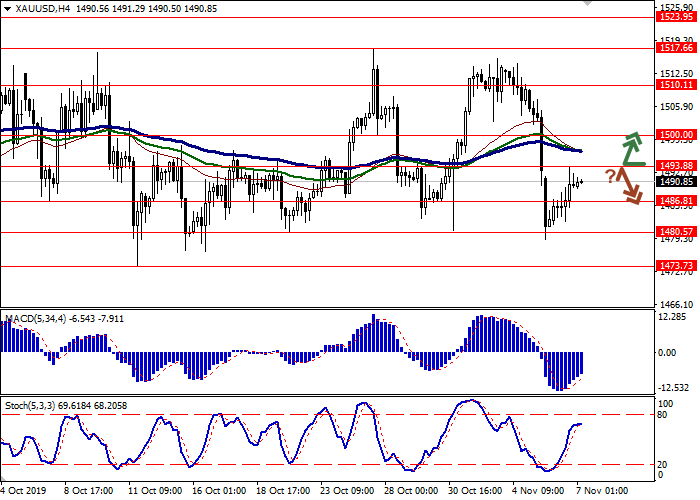
Task: Select the 1486.81 support price label
Action: click(676, 201)
